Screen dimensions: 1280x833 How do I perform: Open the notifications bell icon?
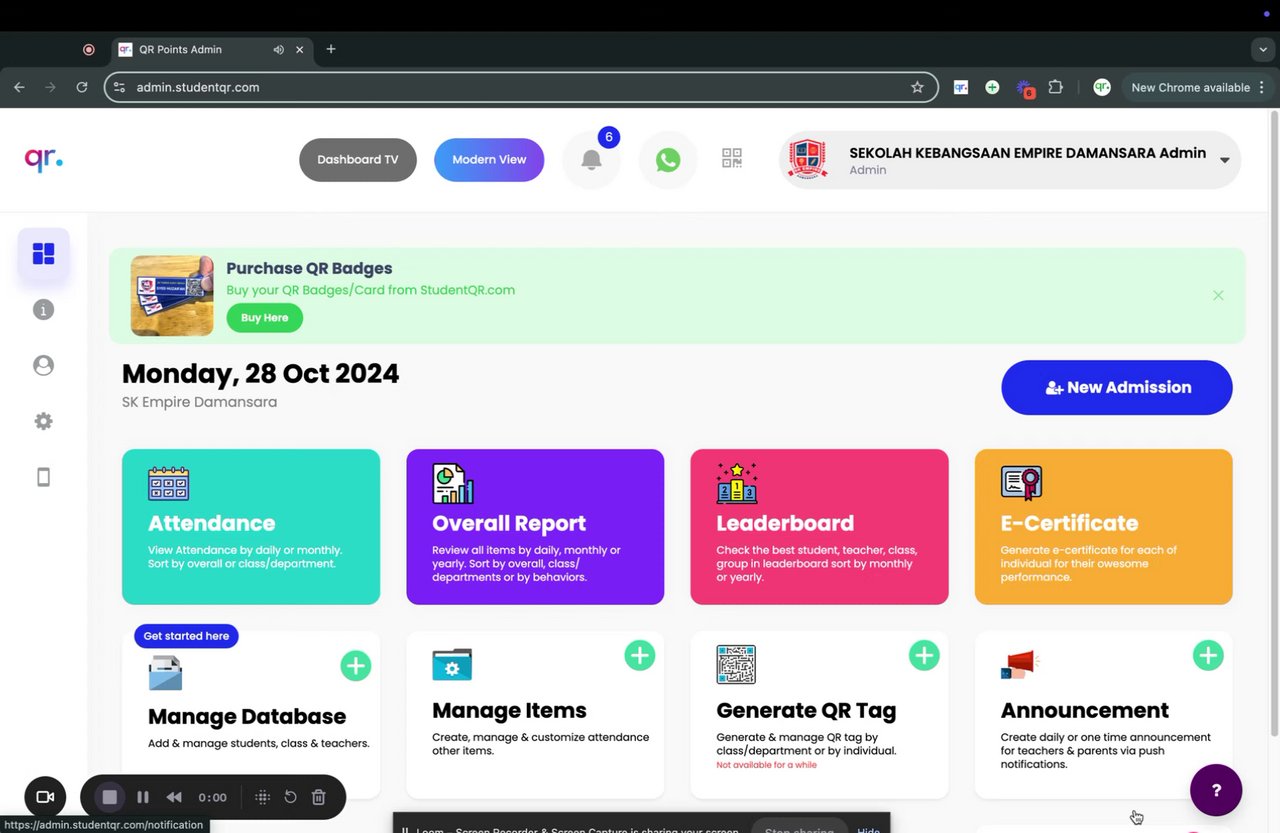[591, 160]
